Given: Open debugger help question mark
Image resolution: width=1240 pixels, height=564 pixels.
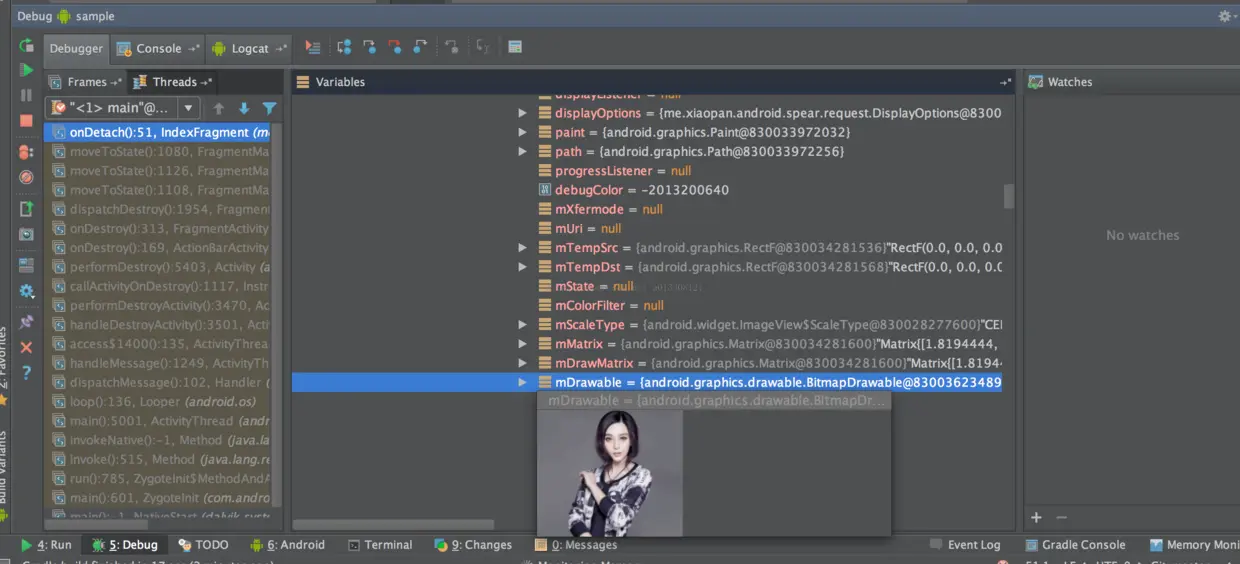Looking at the screenshot, I should 26,372.
